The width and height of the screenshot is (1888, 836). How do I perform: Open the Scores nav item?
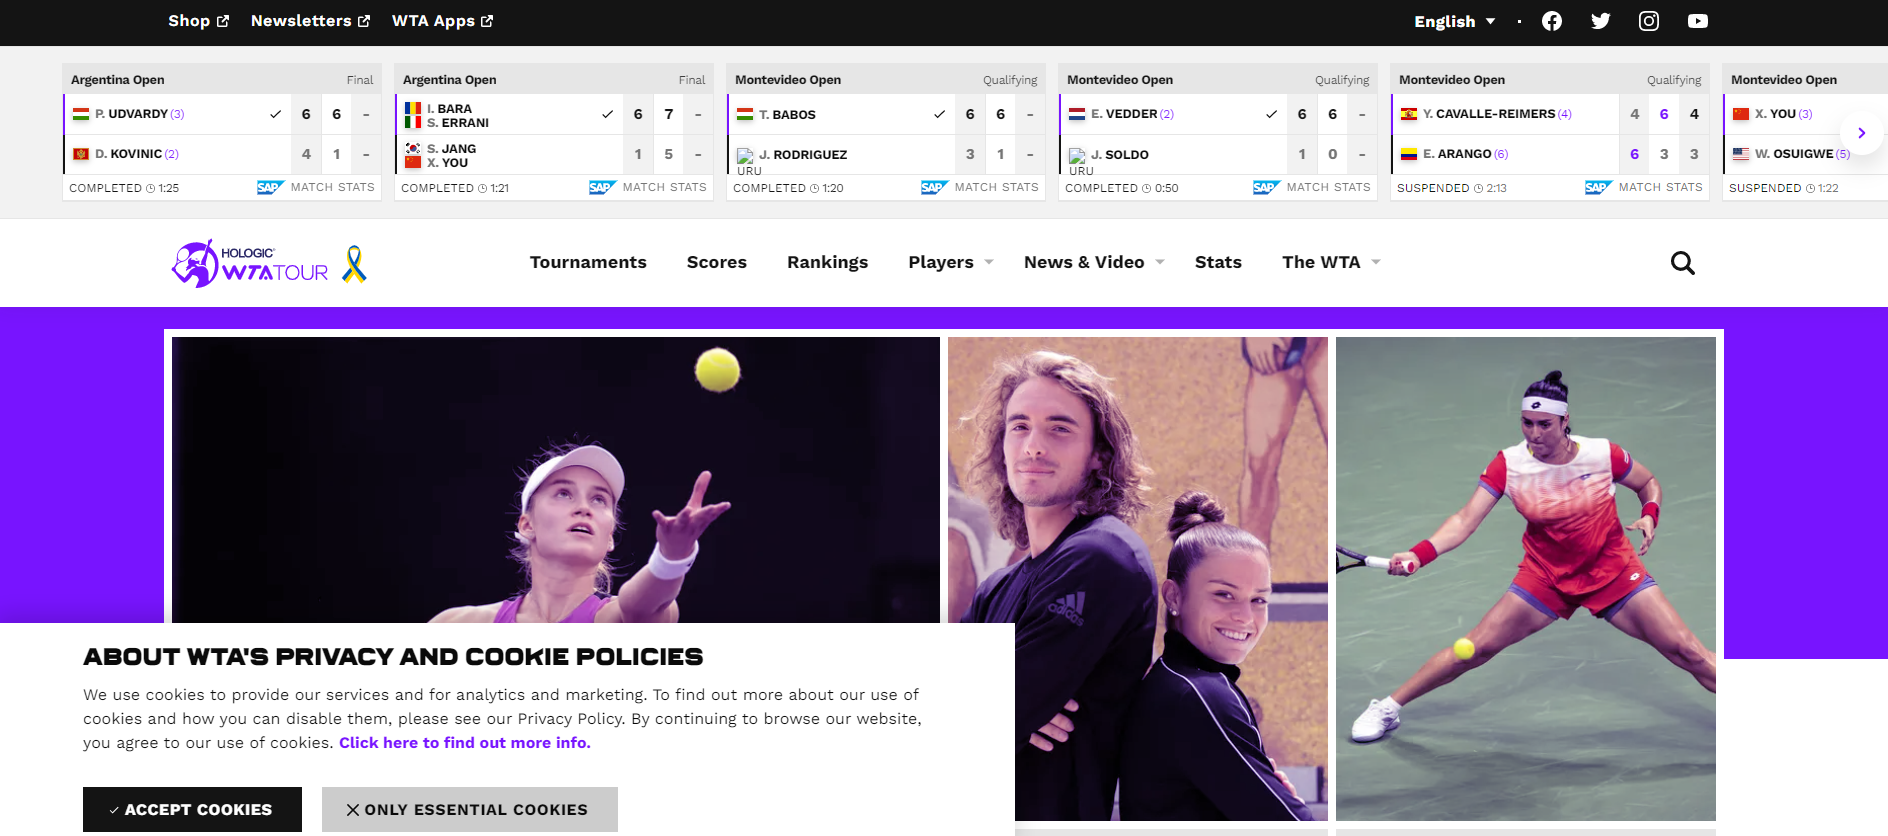717,262
